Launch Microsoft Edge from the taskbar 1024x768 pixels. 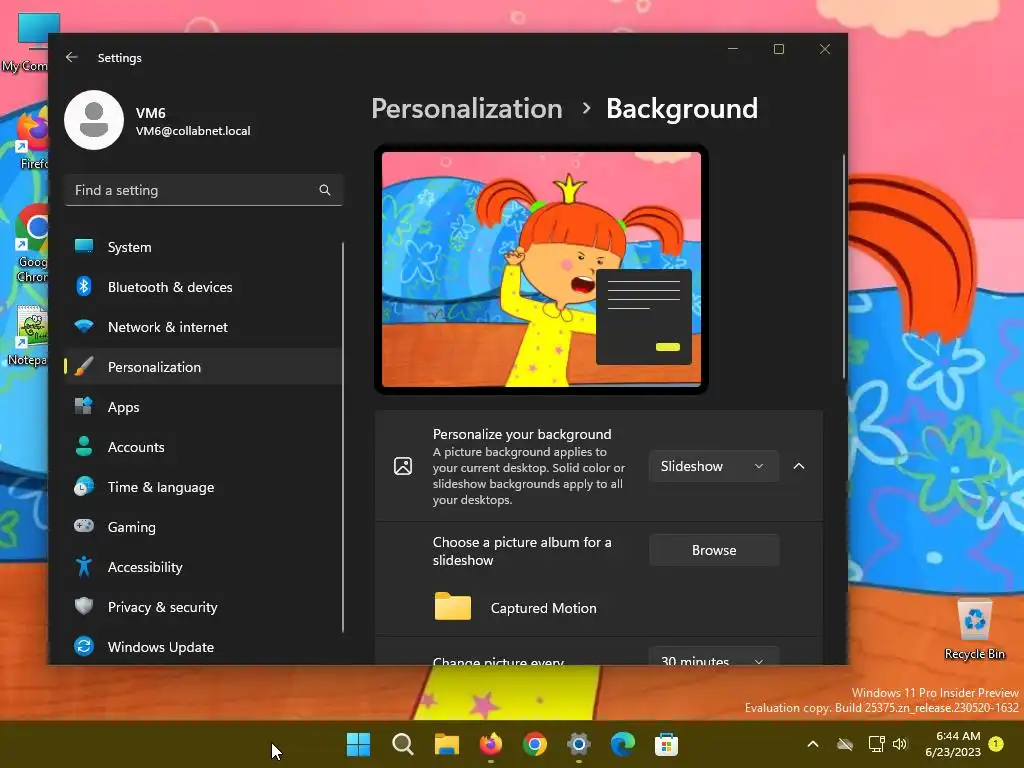622,744
